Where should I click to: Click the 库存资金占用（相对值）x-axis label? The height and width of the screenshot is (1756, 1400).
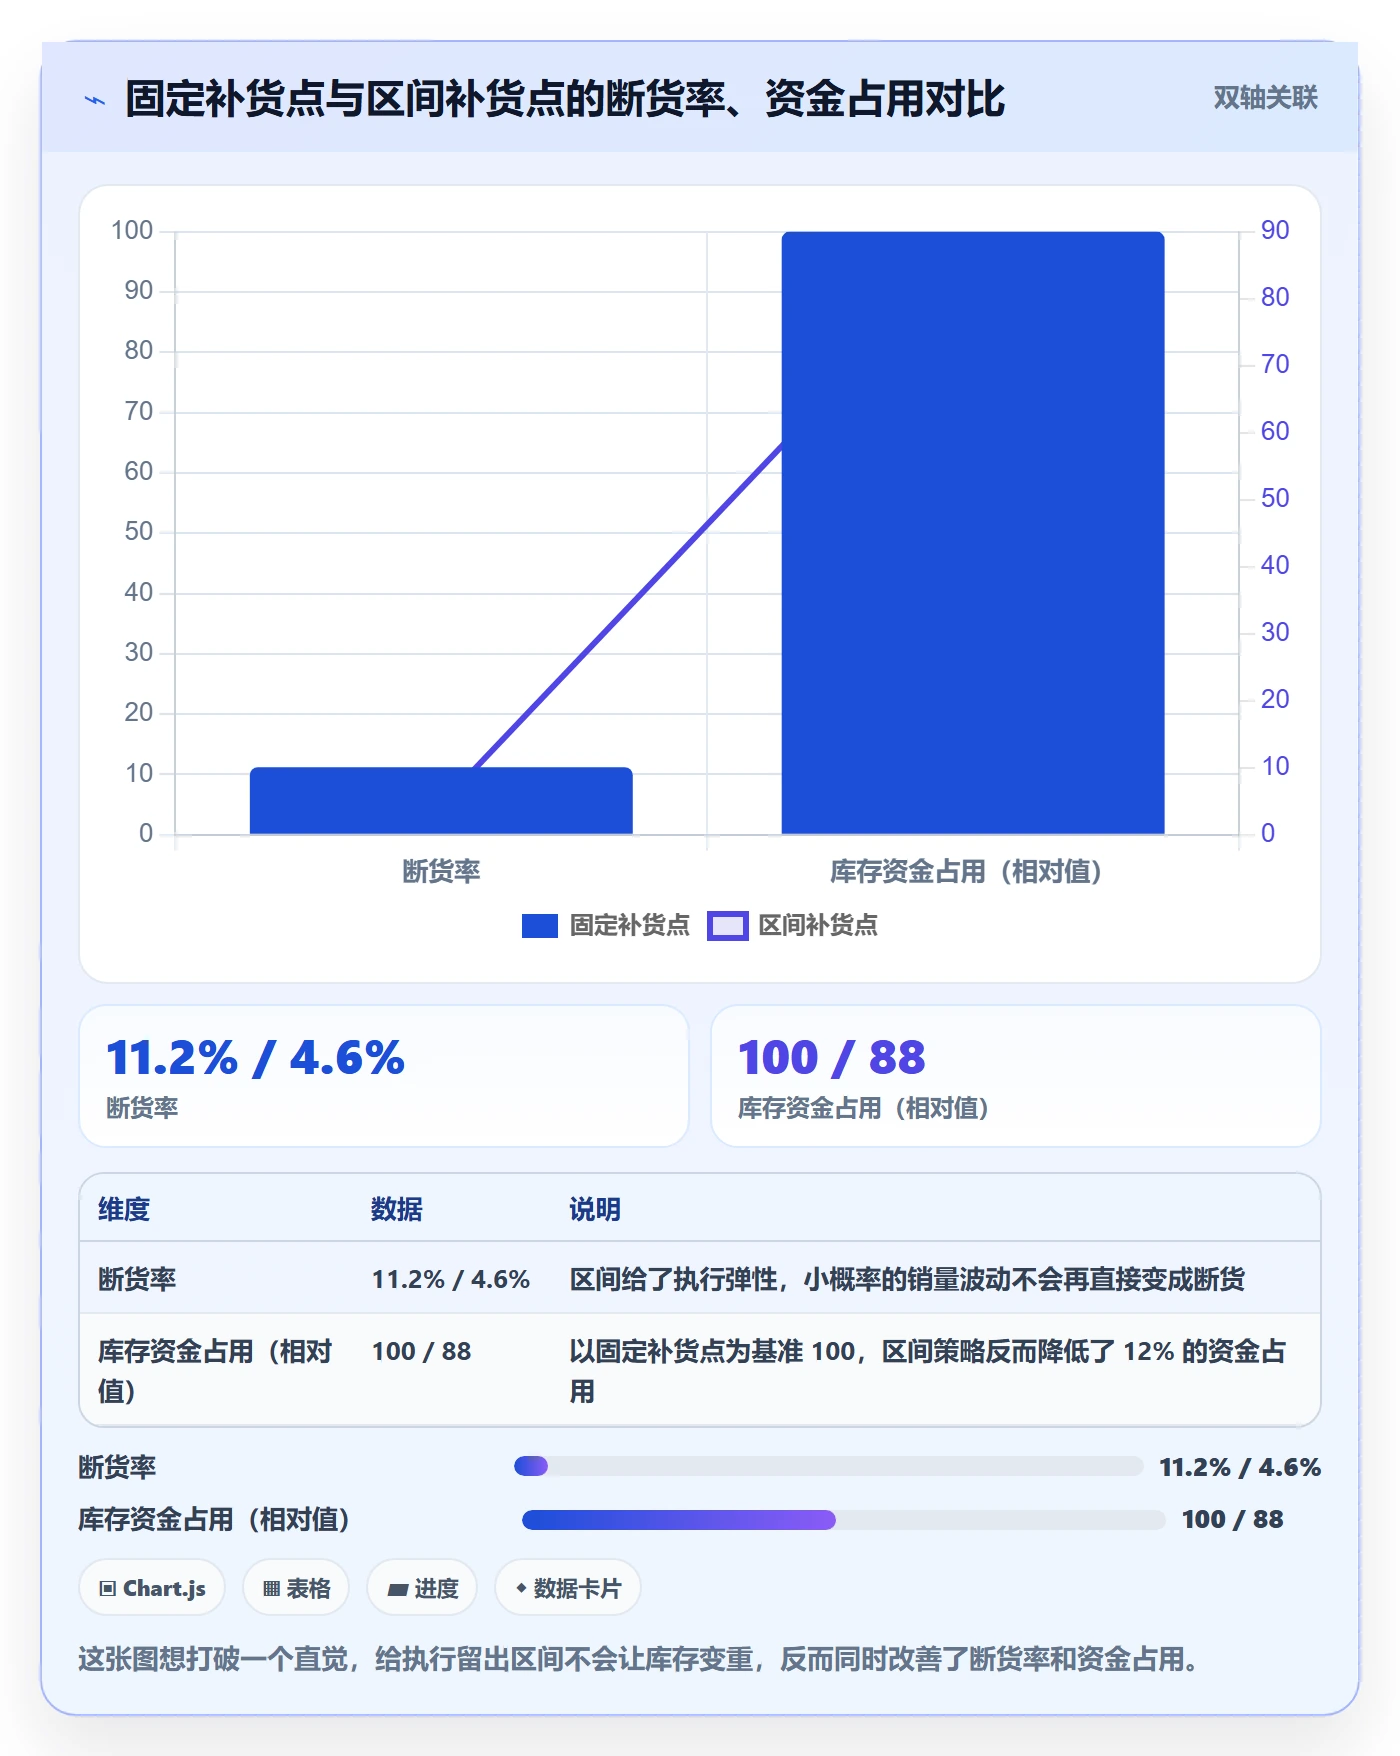tap(966, 872)
